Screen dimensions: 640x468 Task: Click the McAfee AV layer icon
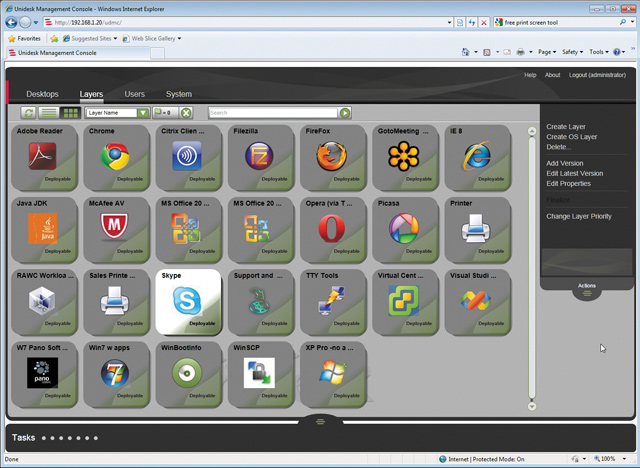point(115,227)
